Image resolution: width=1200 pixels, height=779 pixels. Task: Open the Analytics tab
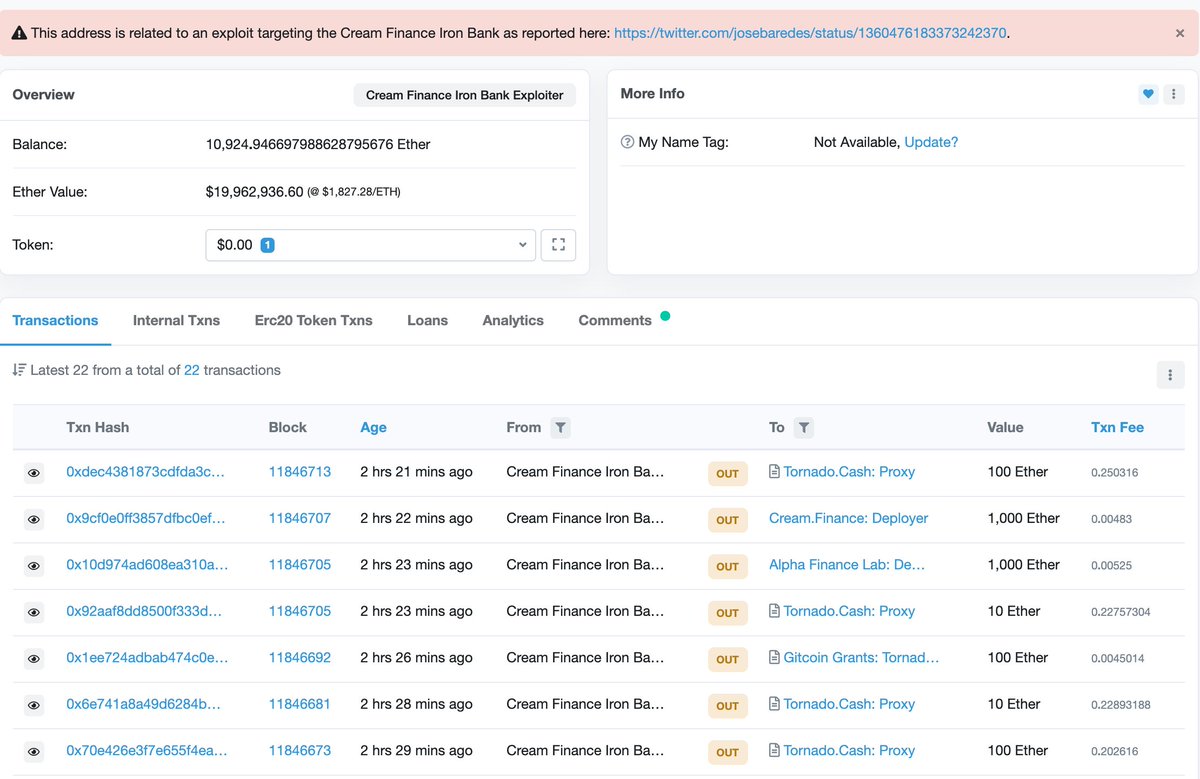[x=513, y=320]
